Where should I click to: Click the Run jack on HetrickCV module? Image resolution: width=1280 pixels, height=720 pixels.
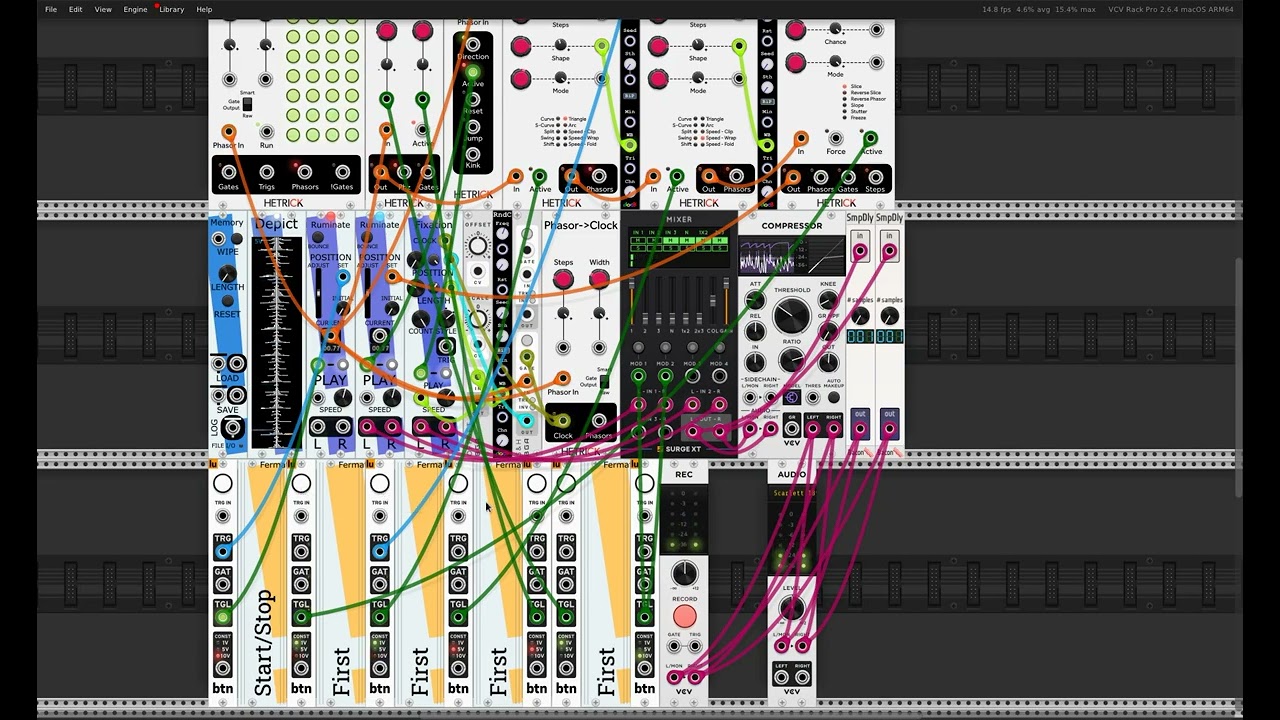(x=266, y=131)
